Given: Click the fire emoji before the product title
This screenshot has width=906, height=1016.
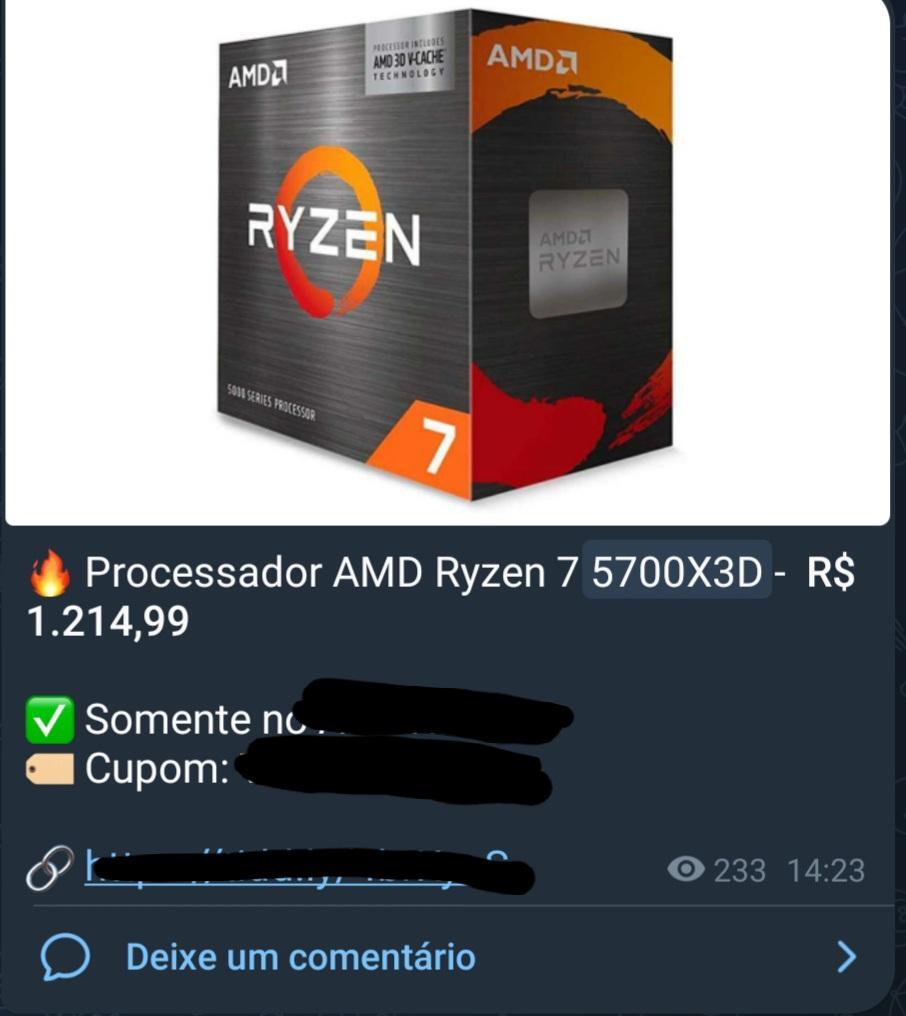Looking at the screenshot, I should pyautogui.click(x=49, y=573).
